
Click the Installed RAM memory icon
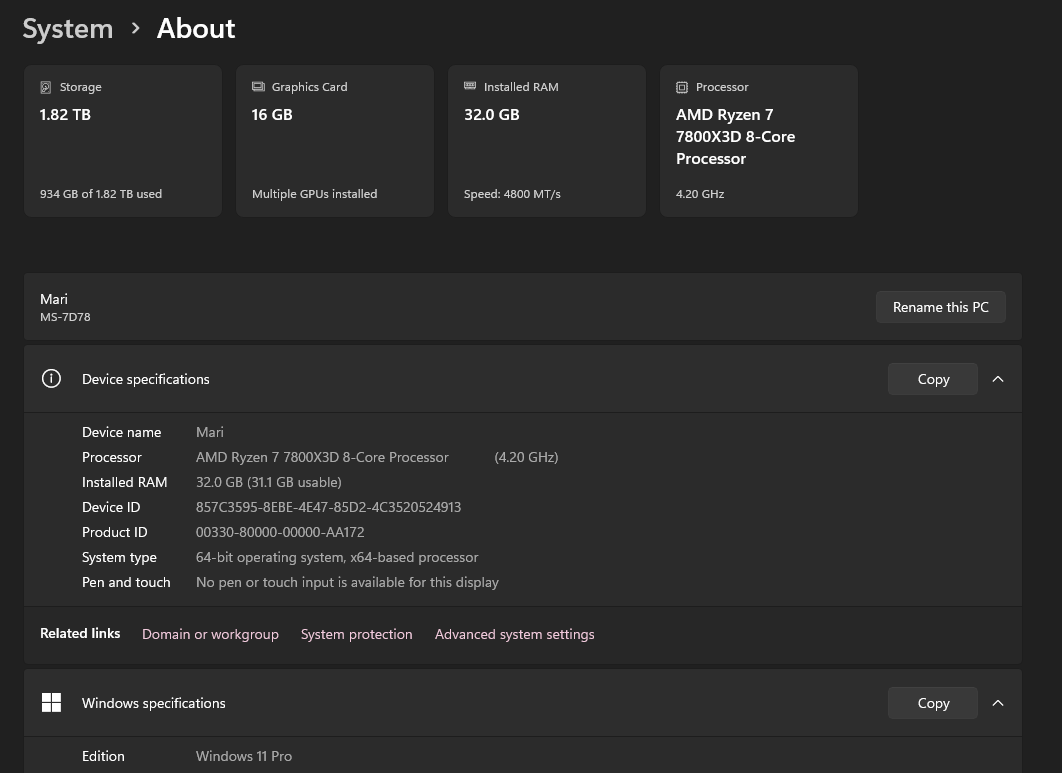pyautogui.click(x=470, y=86)
